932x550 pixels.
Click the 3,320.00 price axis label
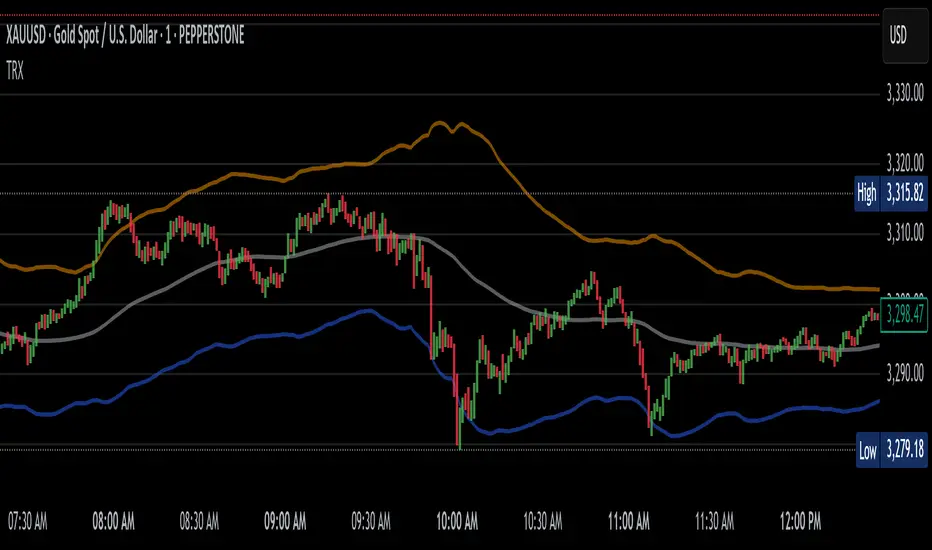click(905, 162)
